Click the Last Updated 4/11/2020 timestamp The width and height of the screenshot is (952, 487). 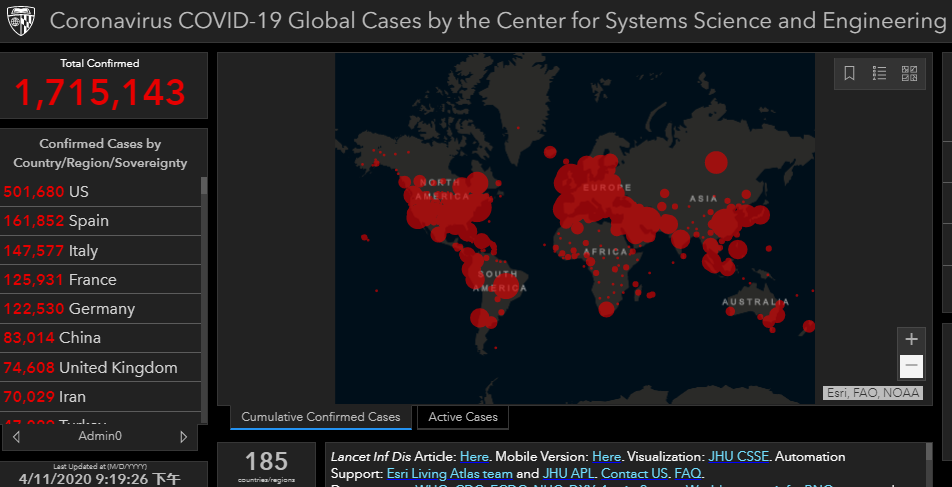(x=100, y=477)
